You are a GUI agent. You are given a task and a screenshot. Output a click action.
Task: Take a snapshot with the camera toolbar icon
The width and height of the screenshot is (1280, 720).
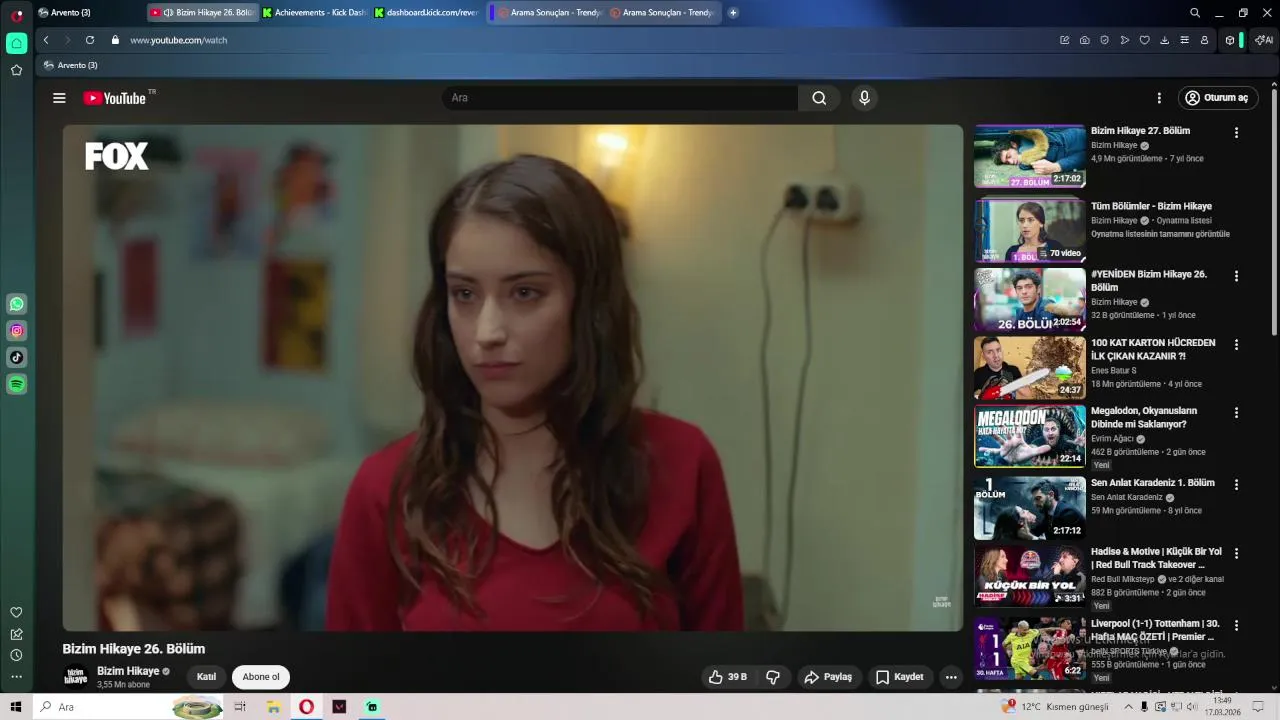click(x=1085, y=40)
